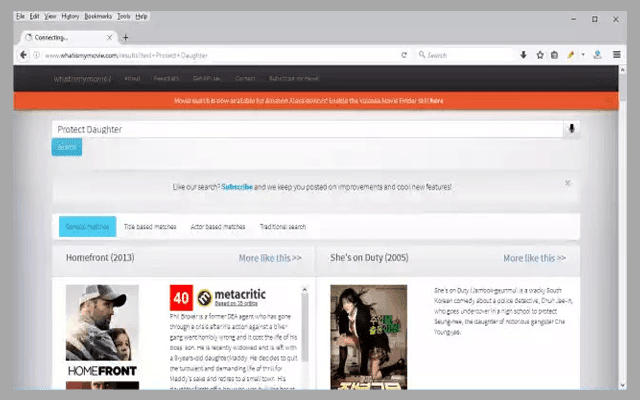Select the Traditional search tab
Viewport: 640px width, 400px height.
coord(283,227)
